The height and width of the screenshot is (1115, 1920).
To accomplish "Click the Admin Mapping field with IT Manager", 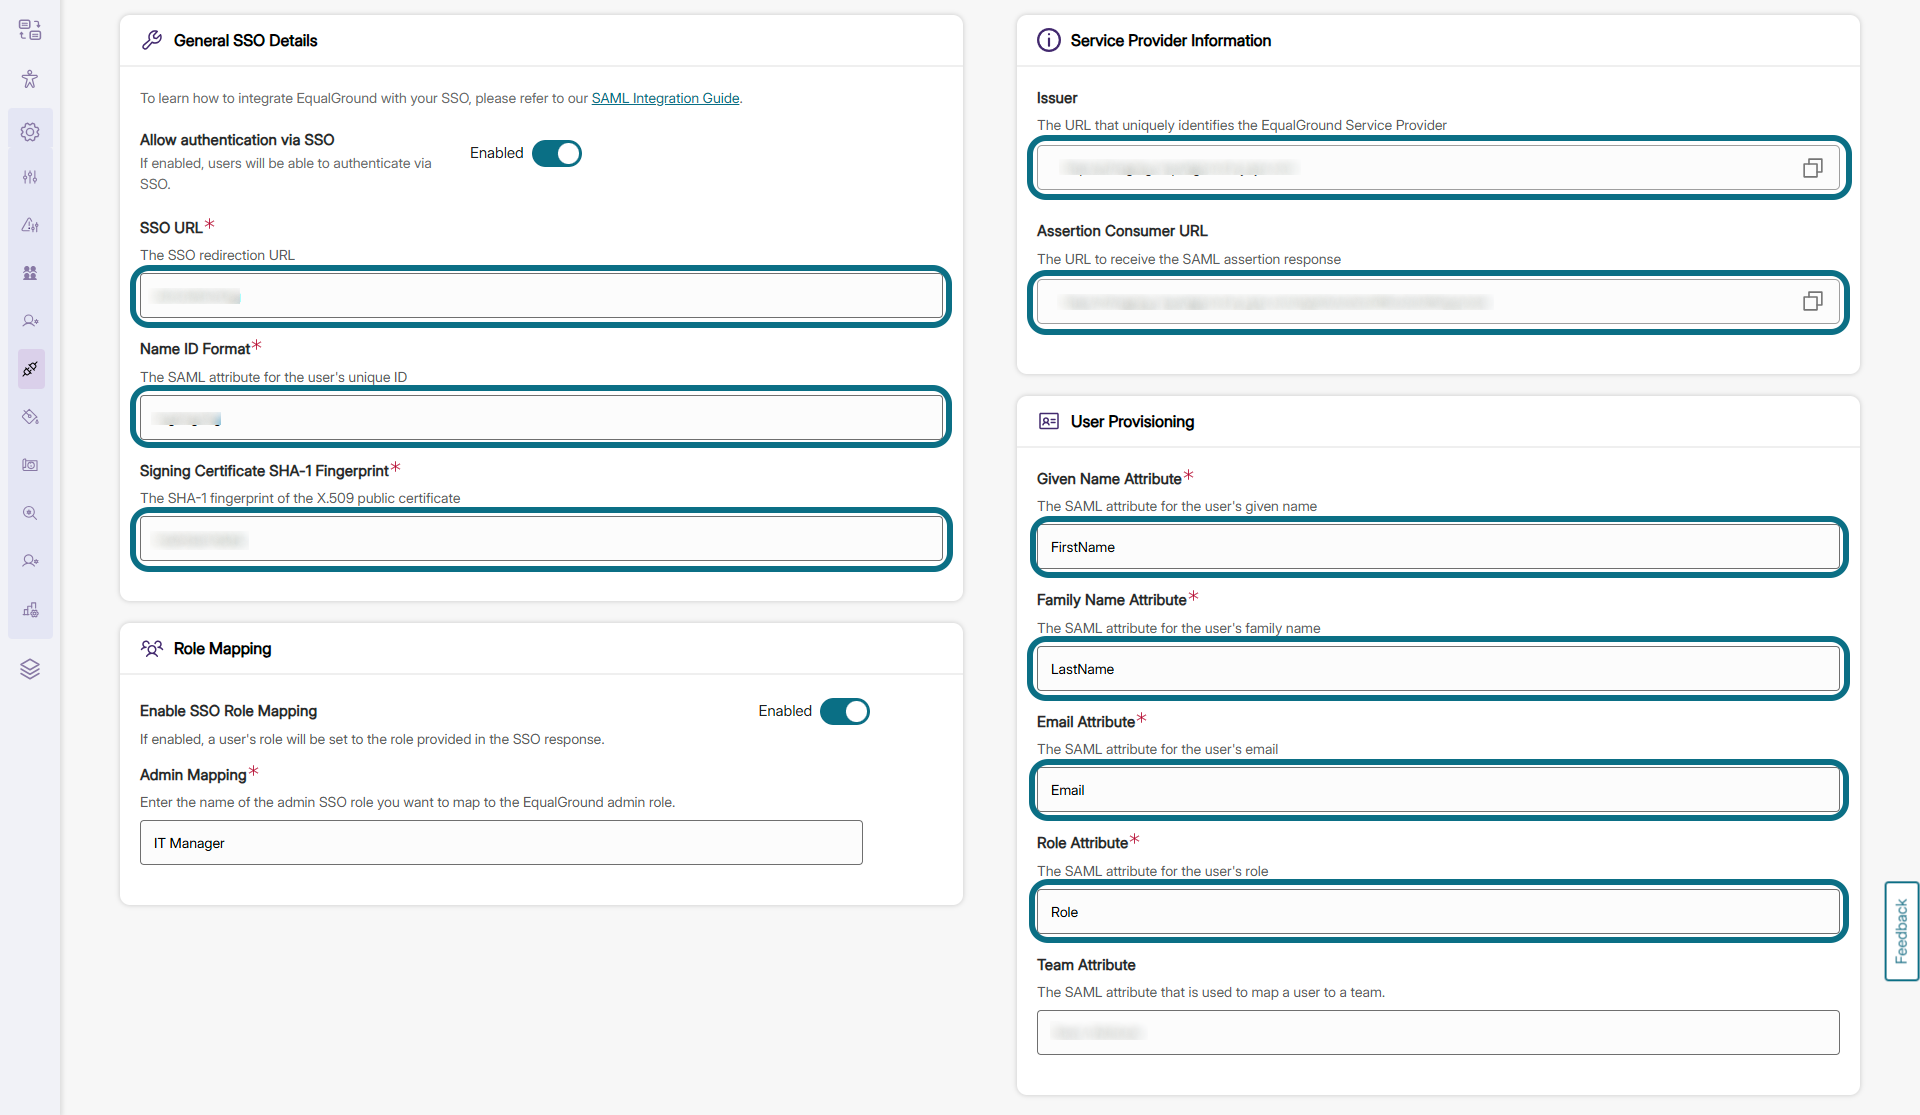I will pyautogui.click(x=501, y=843).
